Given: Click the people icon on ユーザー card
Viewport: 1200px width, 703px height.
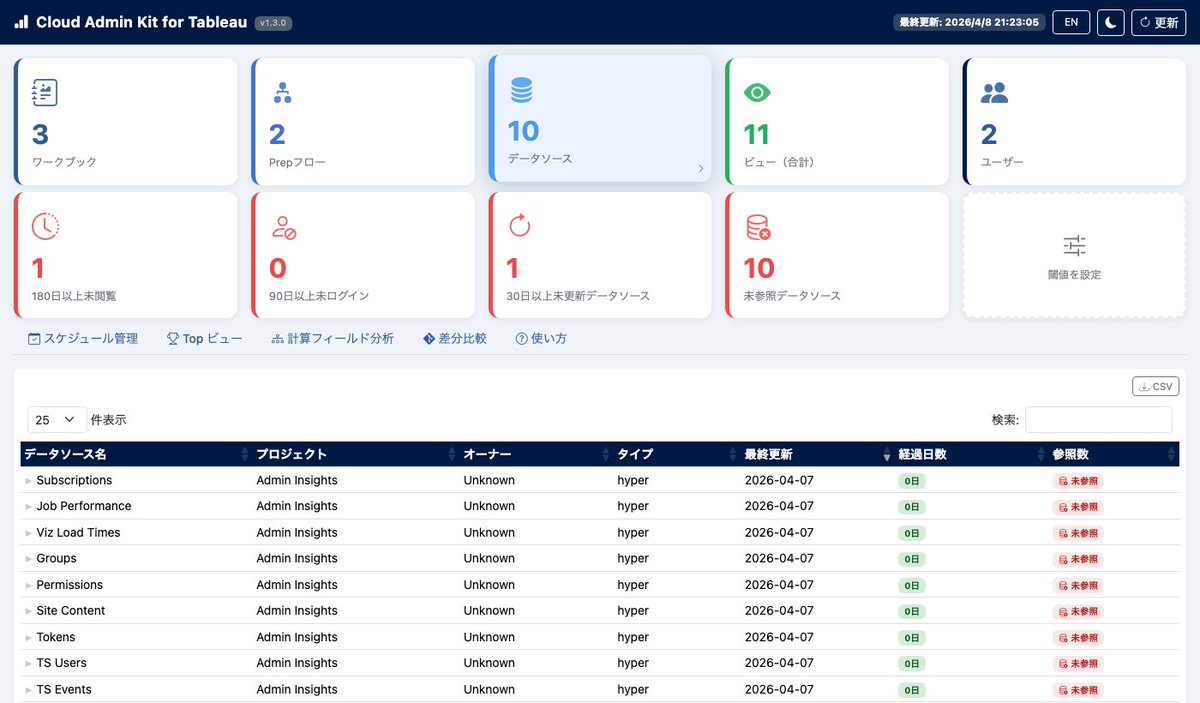Looking at the screenshot, I should coord(995,93).
